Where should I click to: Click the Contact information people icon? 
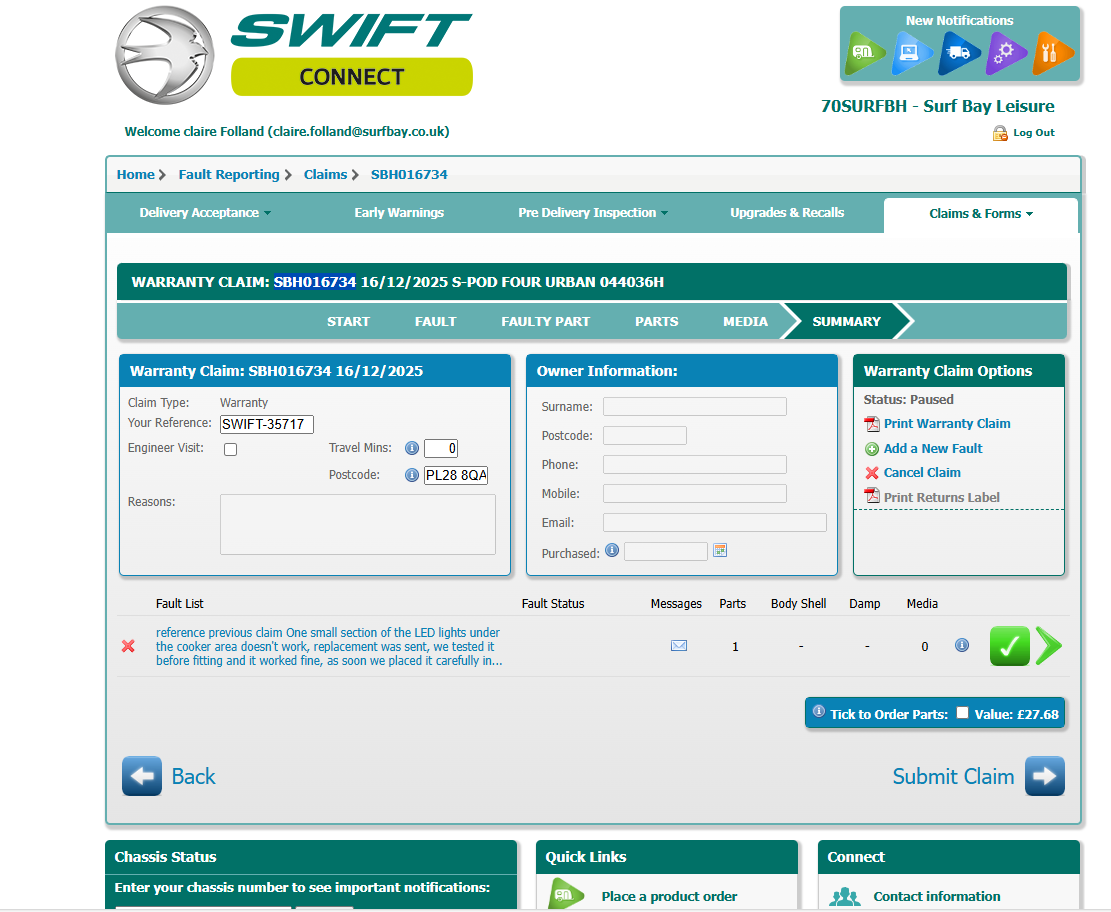845,897
